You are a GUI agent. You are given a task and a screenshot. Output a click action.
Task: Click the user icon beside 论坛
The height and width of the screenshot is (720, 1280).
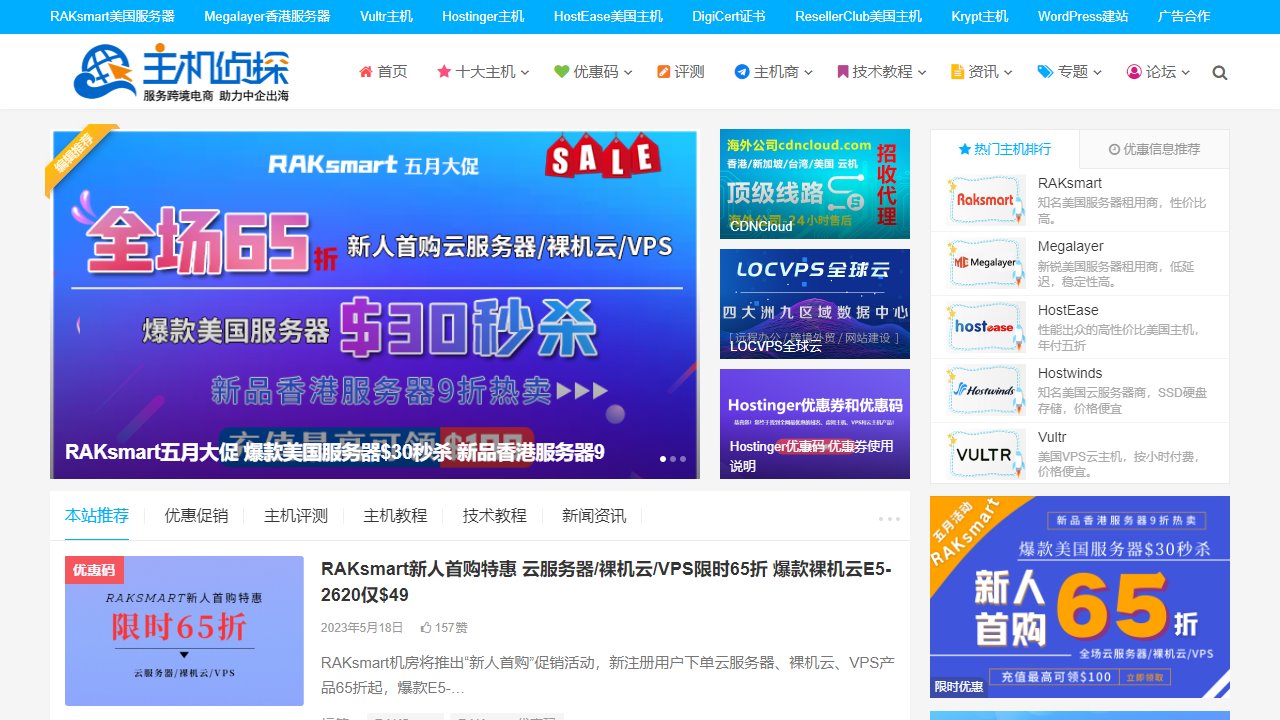(x=1134, y=72)
